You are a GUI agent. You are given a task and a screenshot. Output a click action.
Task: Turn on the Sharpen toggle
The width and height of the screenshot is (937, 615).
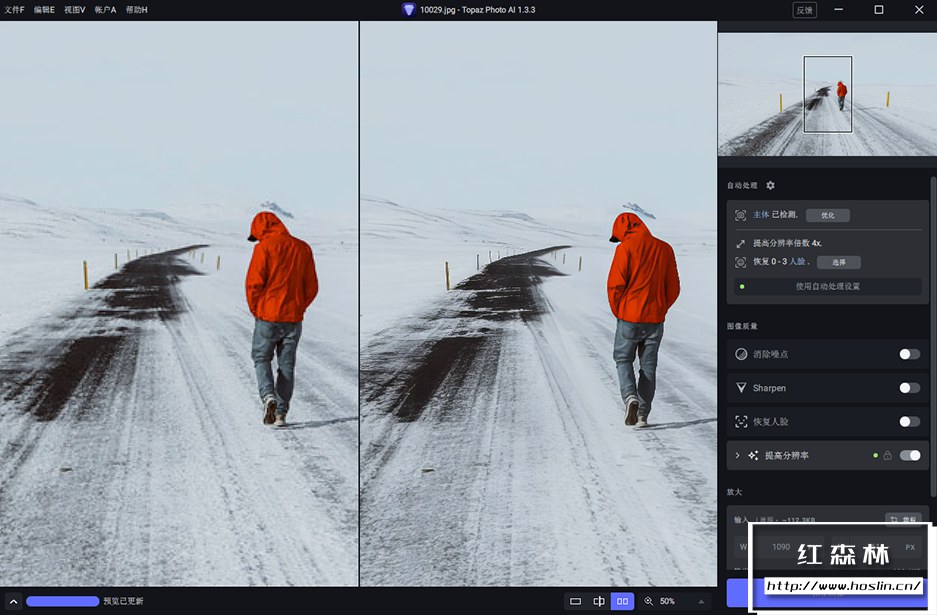(909, 388)
